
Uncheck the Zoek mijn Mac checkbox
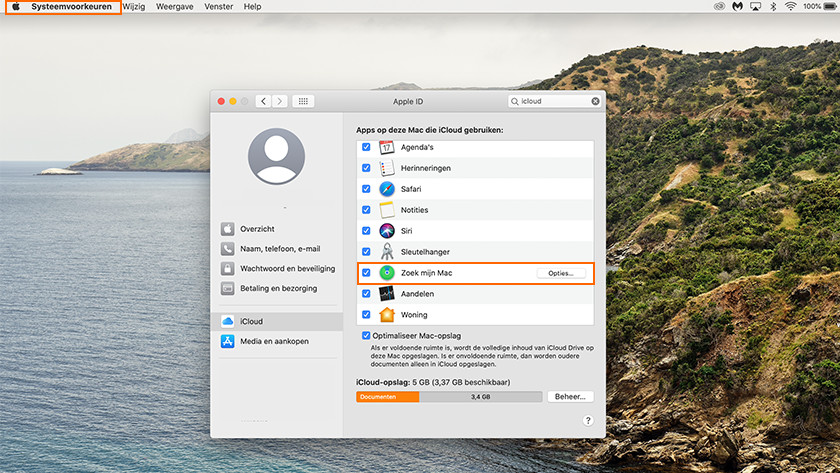pos(366,273)
